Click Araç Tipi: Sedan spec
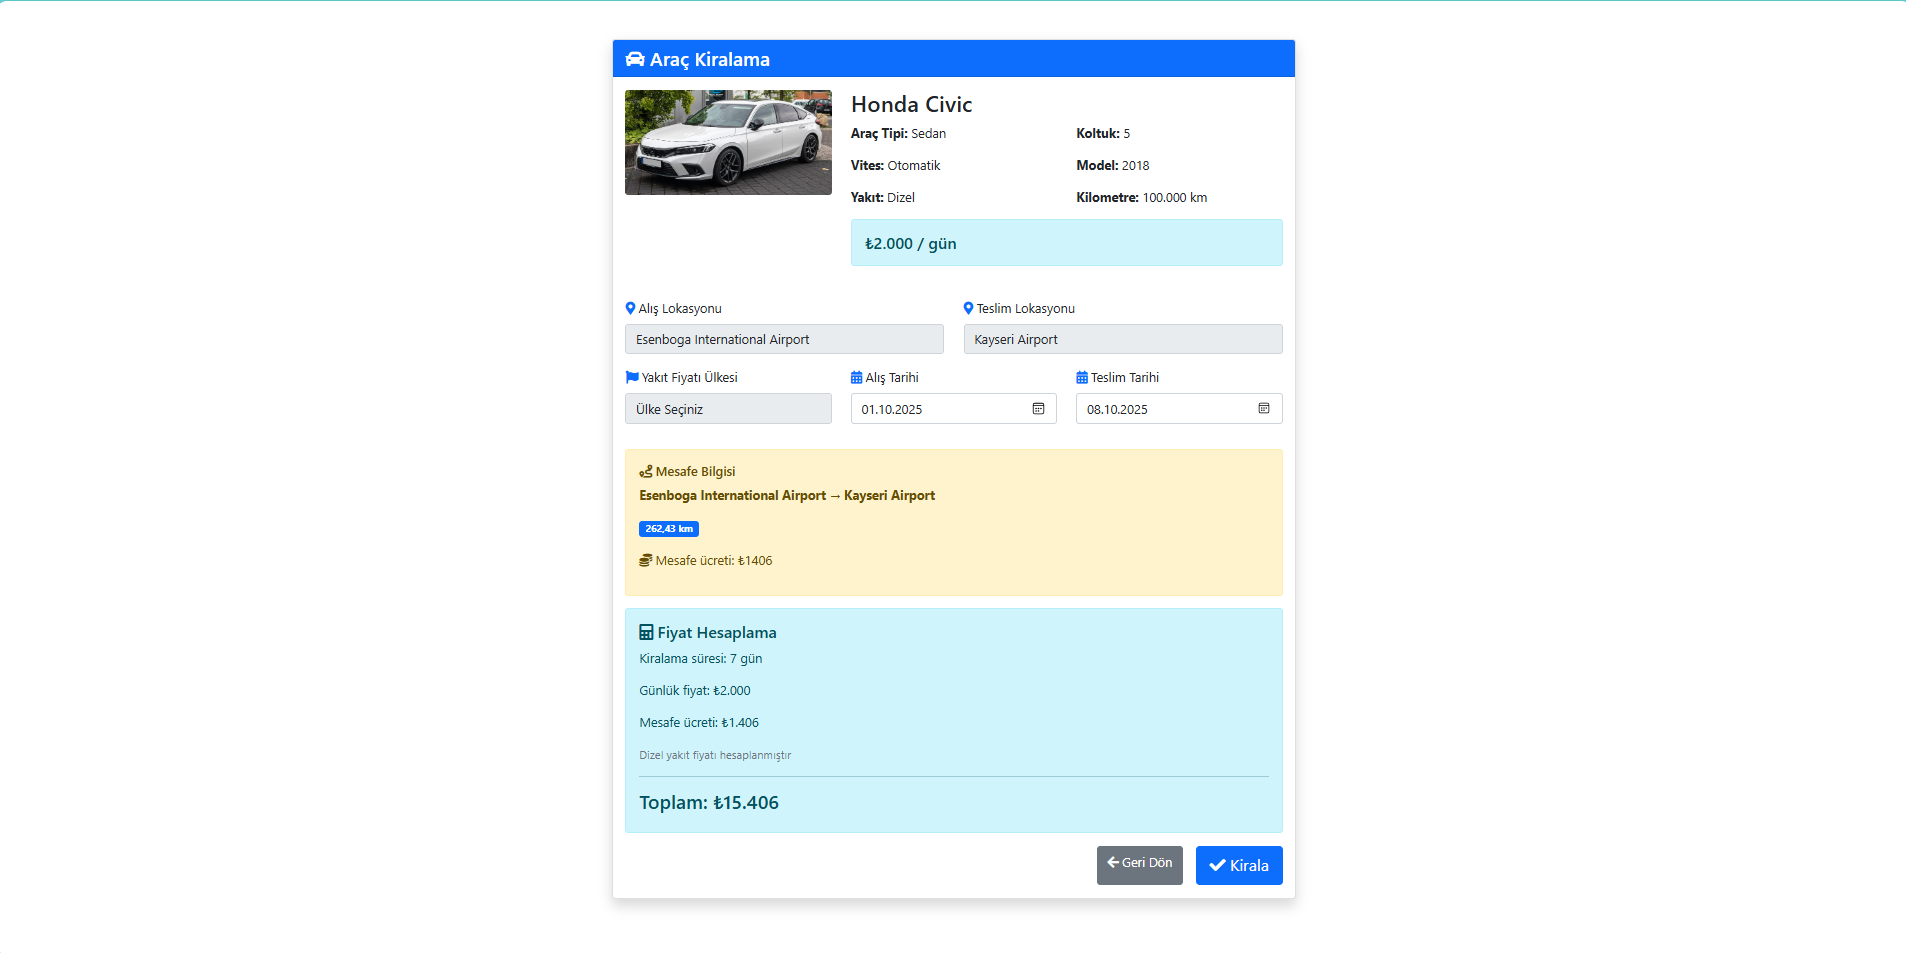 coord(898,133)
